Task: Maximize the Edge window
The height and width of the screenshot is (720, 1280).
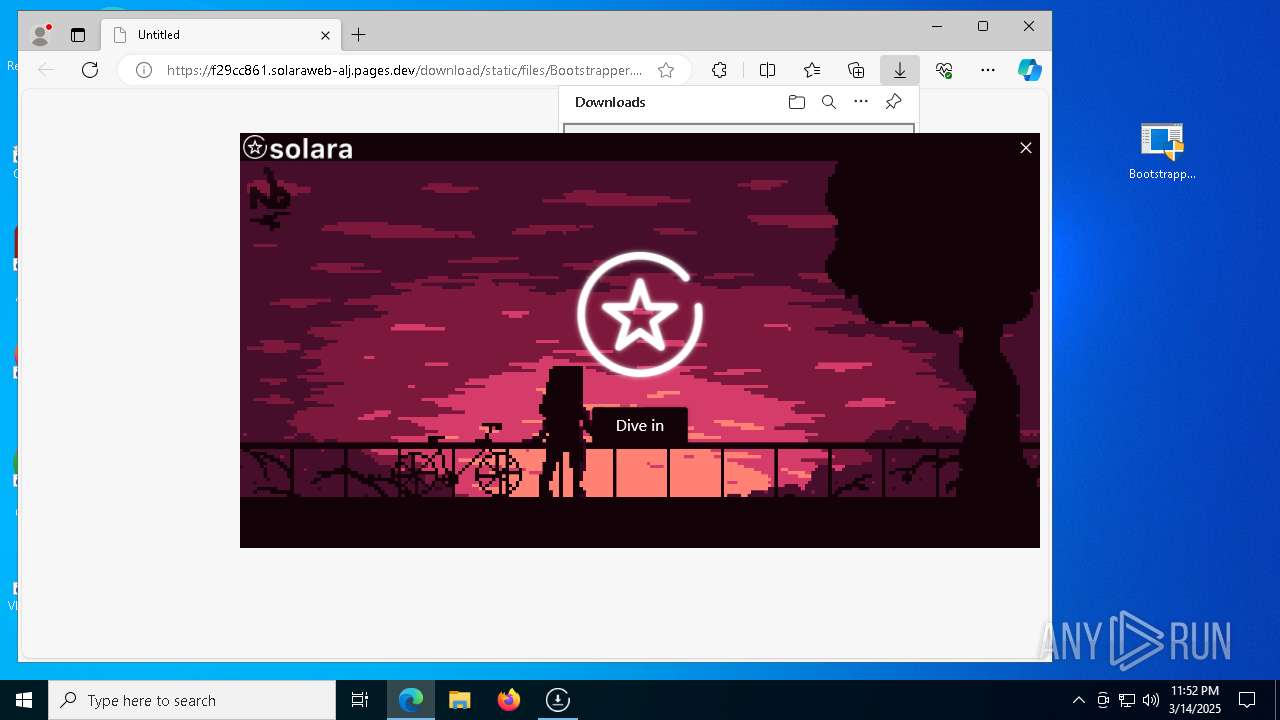Action: 983,26
